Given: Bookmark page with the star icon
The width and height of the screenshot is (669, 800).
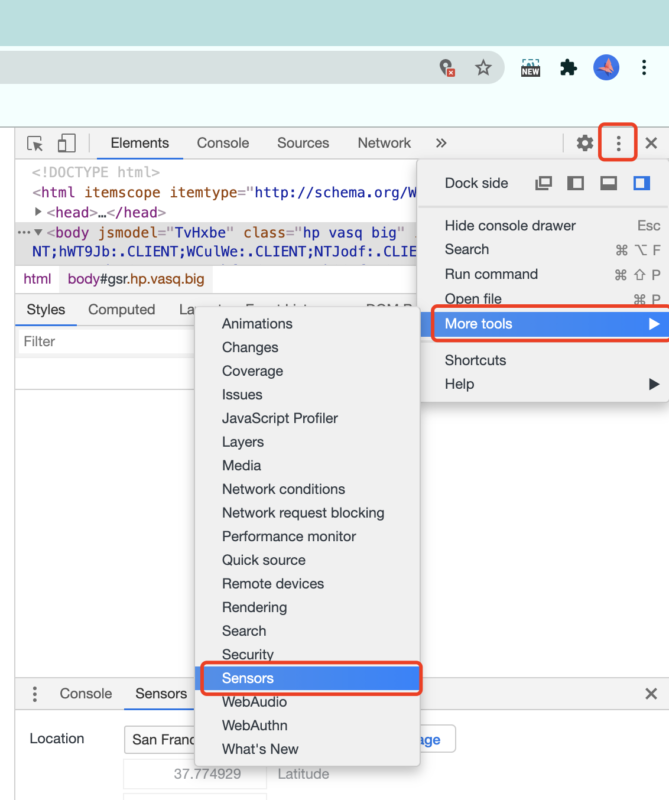Looking at the screenshot, I should click(483, 68).
